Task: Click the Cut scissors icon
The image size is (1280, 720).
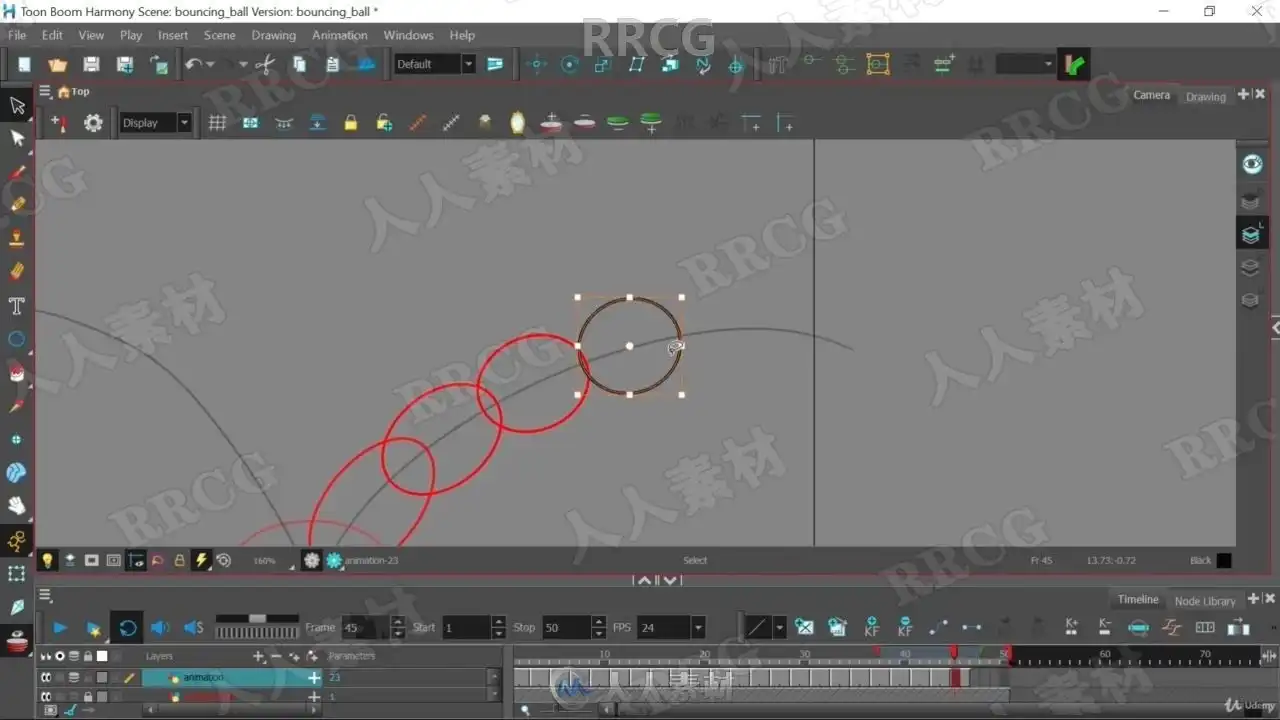Action: coord(265,64)
